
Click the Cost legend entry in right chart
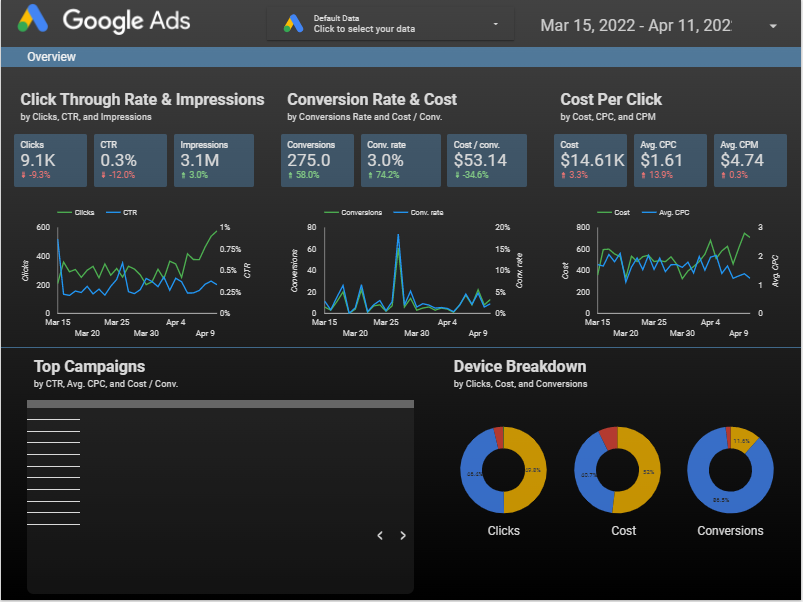coord(614,212)
